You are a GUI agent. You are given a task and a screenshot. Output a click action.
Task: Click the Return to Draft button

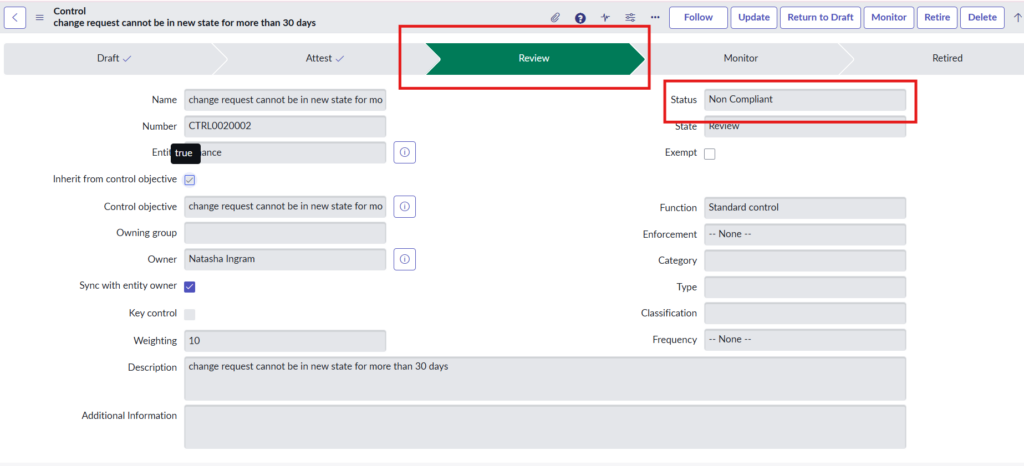[x=819, y=17]
